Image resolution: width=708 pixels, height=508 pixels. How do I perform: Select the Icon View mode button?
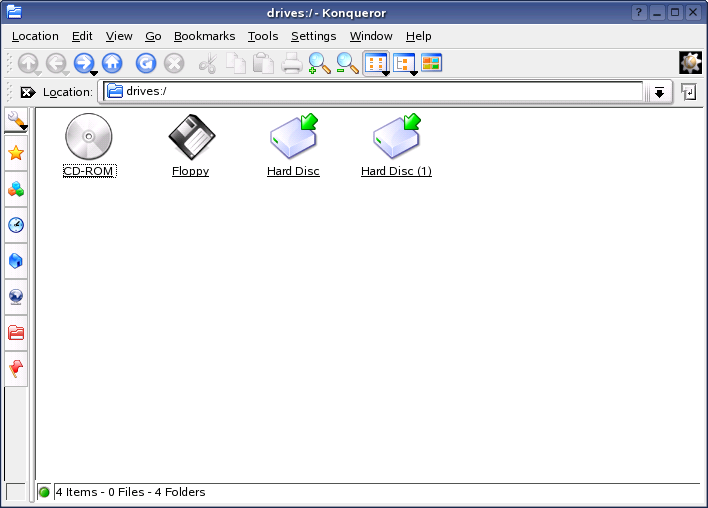coord(376,63)
